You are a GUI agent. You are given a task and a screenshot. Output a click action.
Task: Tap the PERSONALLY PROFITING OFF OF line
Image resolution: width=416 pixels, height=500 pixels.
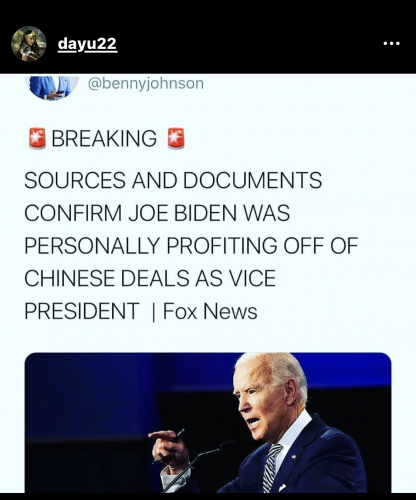coord(191,245)
